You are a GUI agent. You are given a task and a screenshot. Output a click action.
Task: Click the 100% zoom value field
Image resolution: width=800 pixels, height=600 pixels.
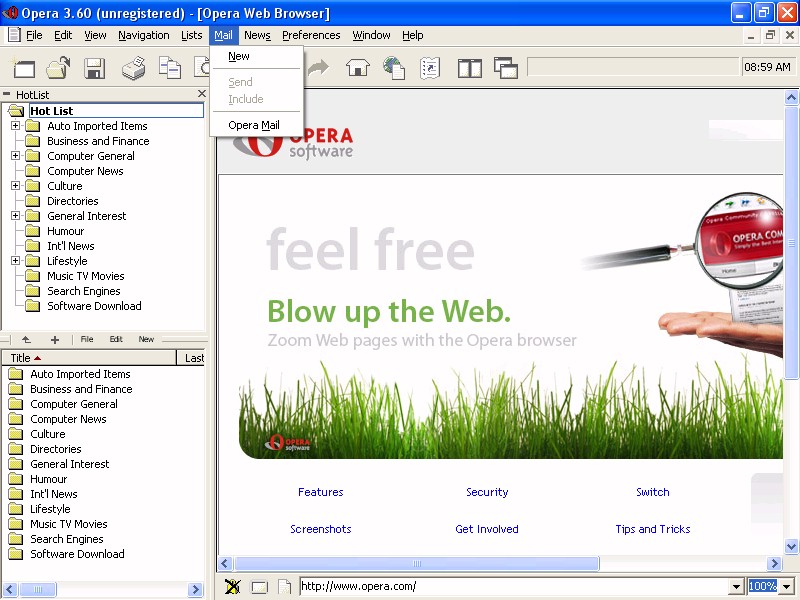(x=763, y=587)
